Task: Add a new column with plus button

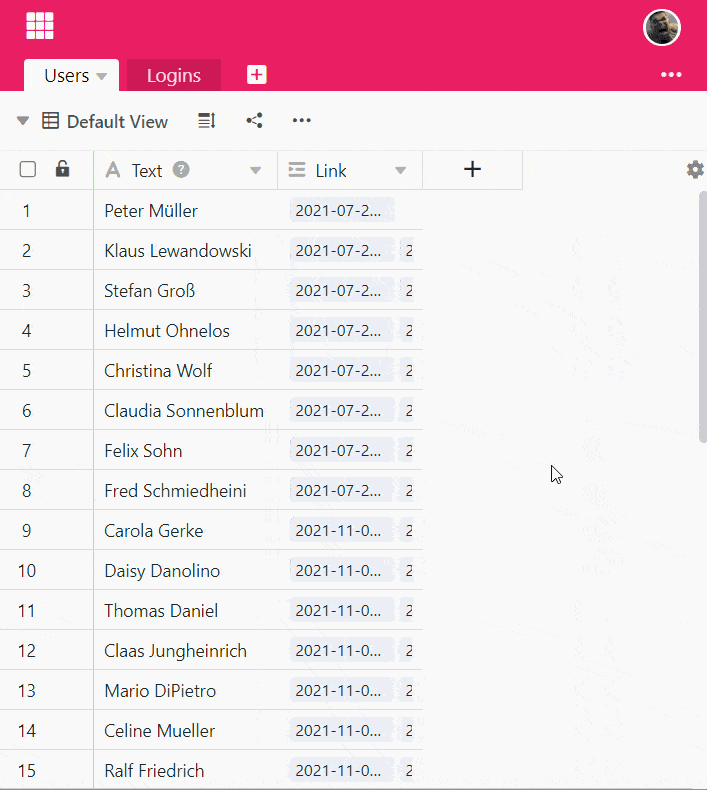Action: [x=472, y=170]
